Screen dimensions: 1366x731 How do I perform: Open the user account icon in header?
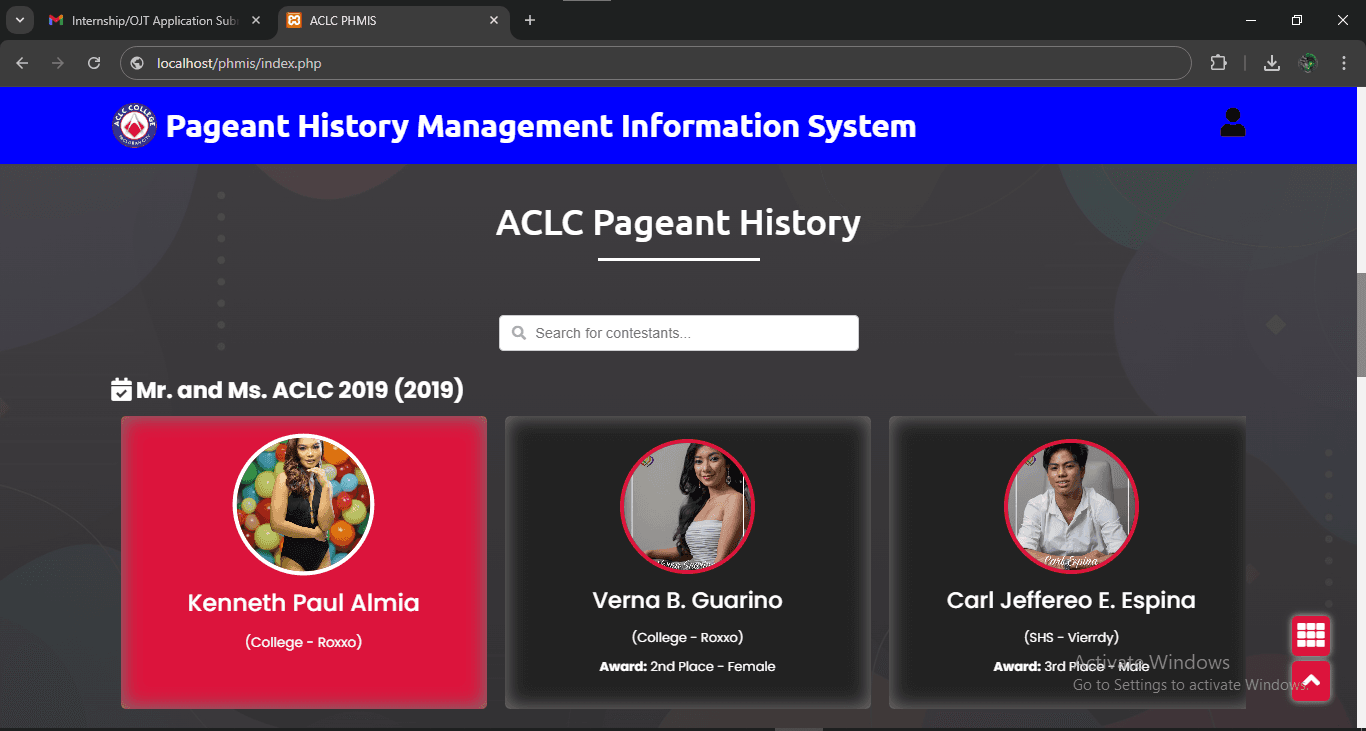tap(1233, 123)
